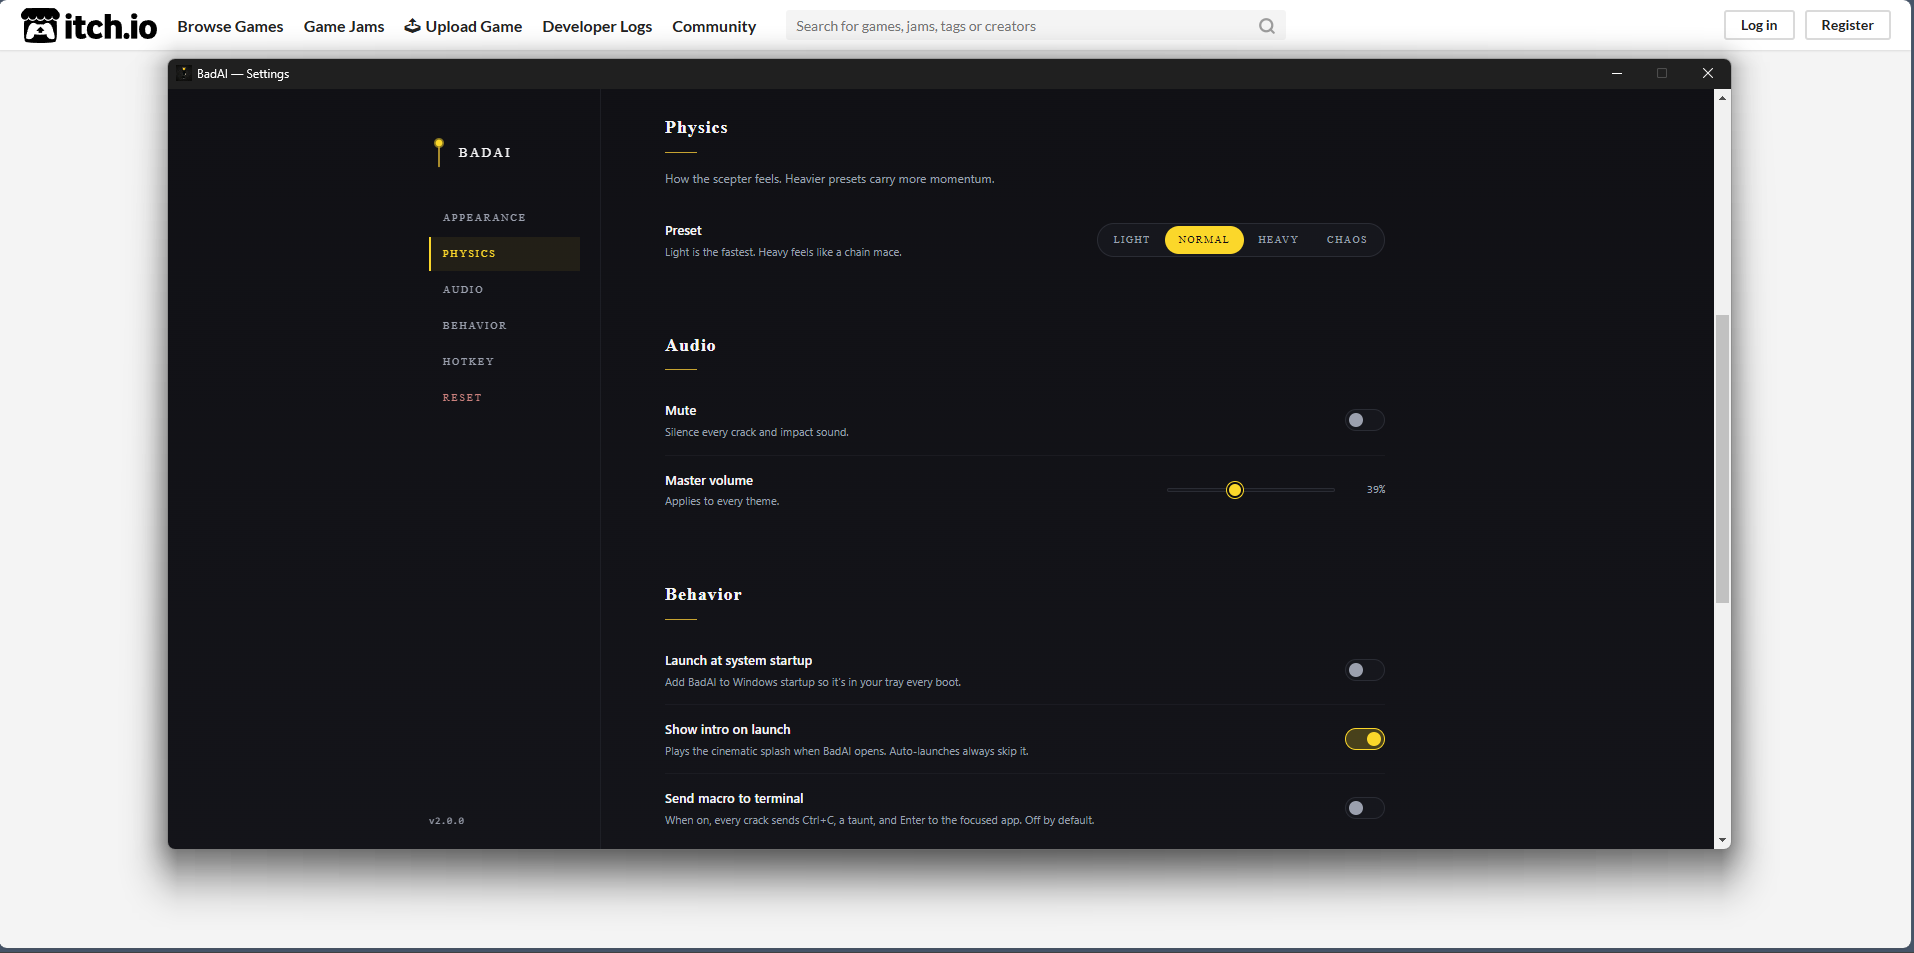The width and height of the screenshot is (1914, 953).
Task: Click the Physics section heading
Action: coord(696,128)
